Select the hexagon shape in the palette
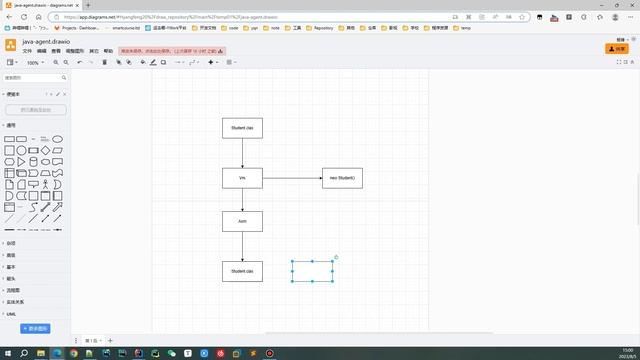Image resolution: width=640 pixels, height=360 pixels. [9, 162]
